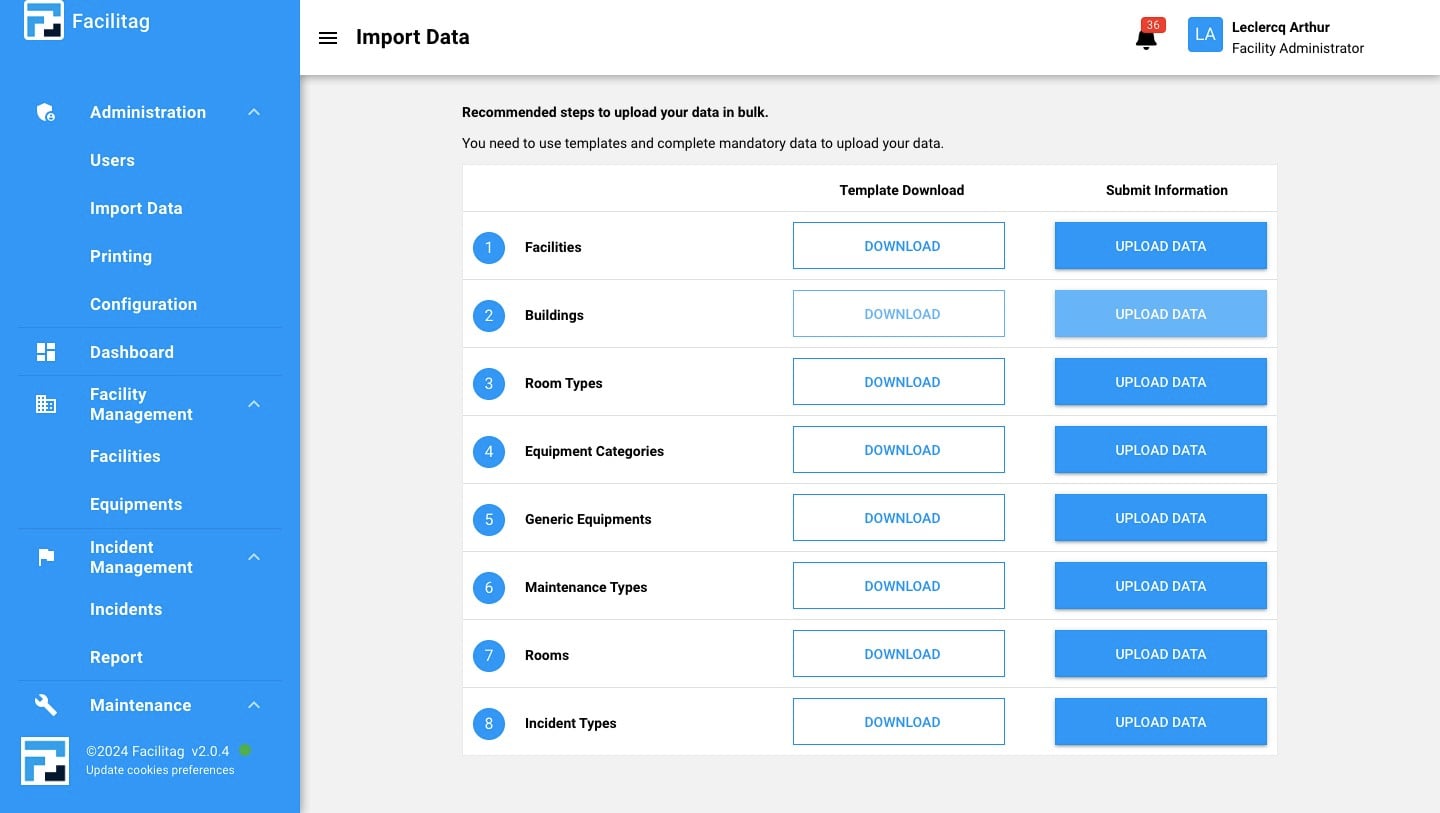Click the Dashboard grid icon
Image resolution: width=1440 pixels, height=813 pixels.
(x=45, y=351)
